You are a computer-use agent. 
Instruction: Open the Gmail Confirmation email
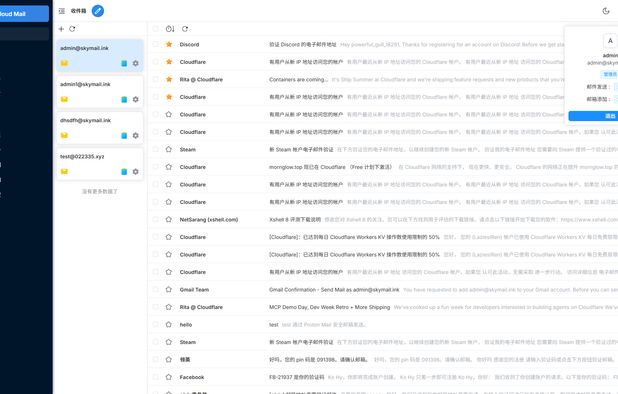point(383,290)
